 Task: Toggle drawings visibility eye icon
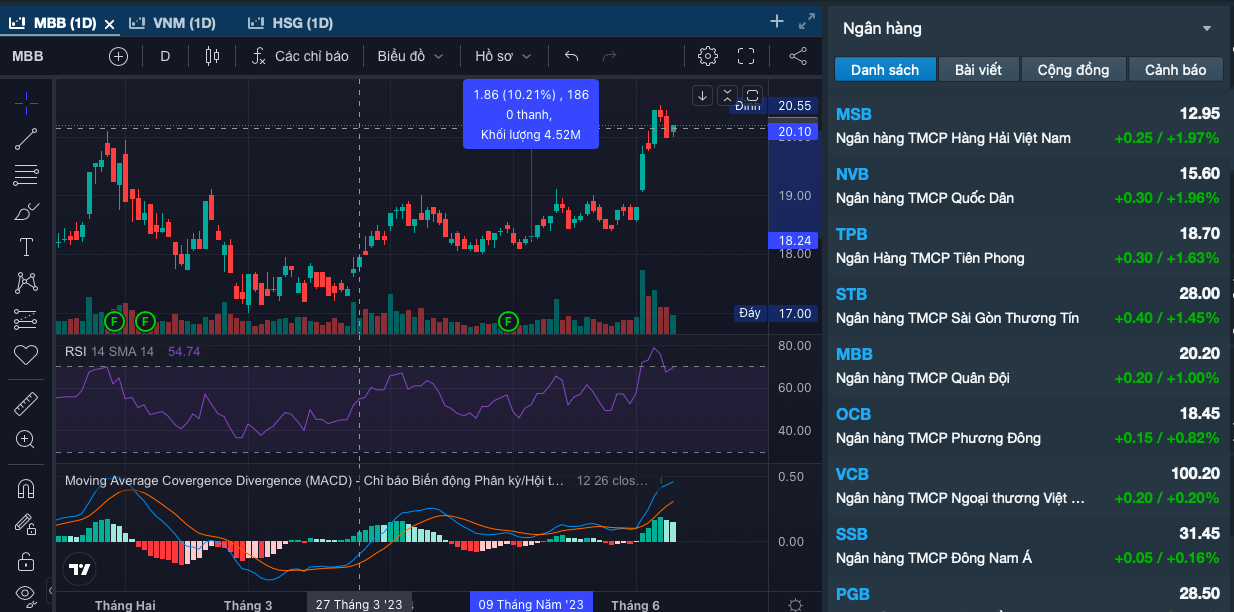coord(27,594)
